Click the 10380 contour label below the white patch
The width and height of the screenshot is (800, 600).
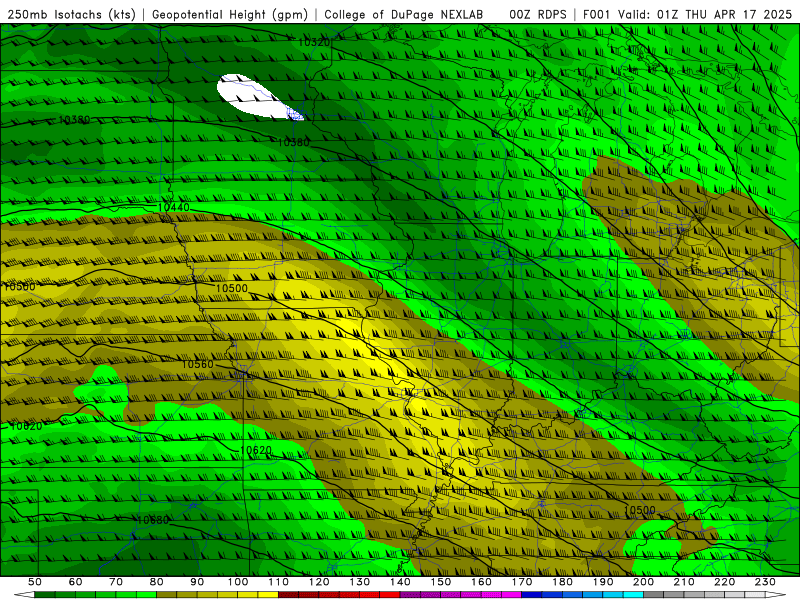click(293, 142)
